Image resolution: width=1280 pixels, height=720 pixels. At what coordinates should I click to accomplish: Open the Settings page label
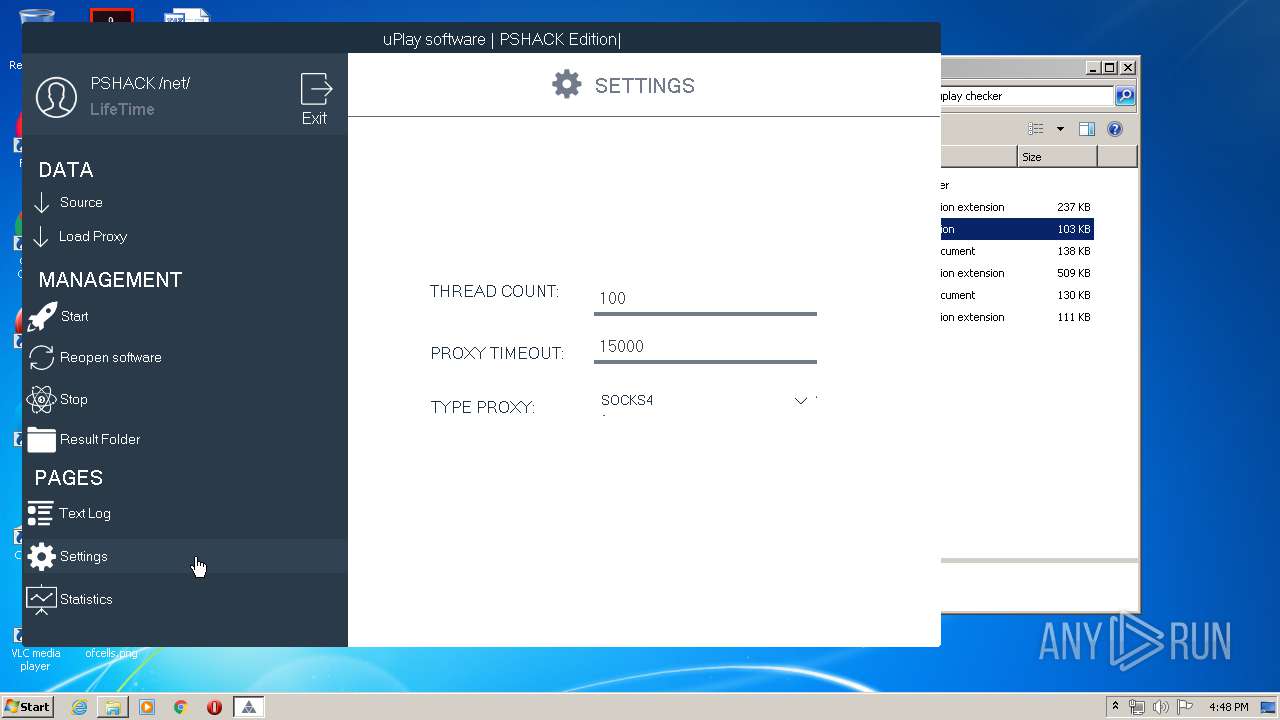pos(84,556)
